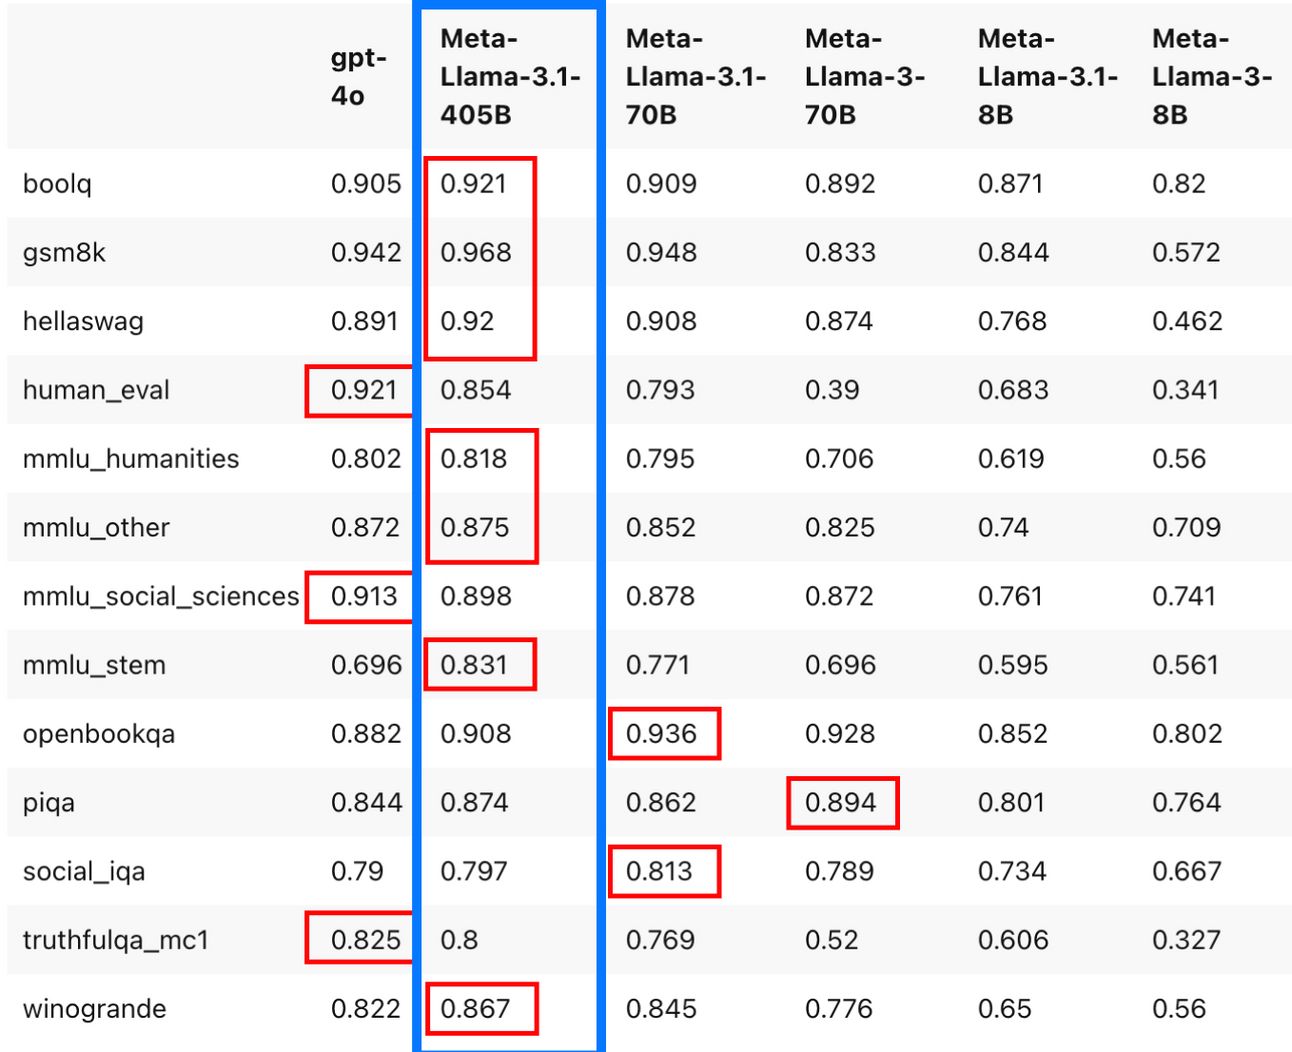Click the human_eval row label
The width and height of the screenshot is (1292, 1052).
(x=96, y=390)
